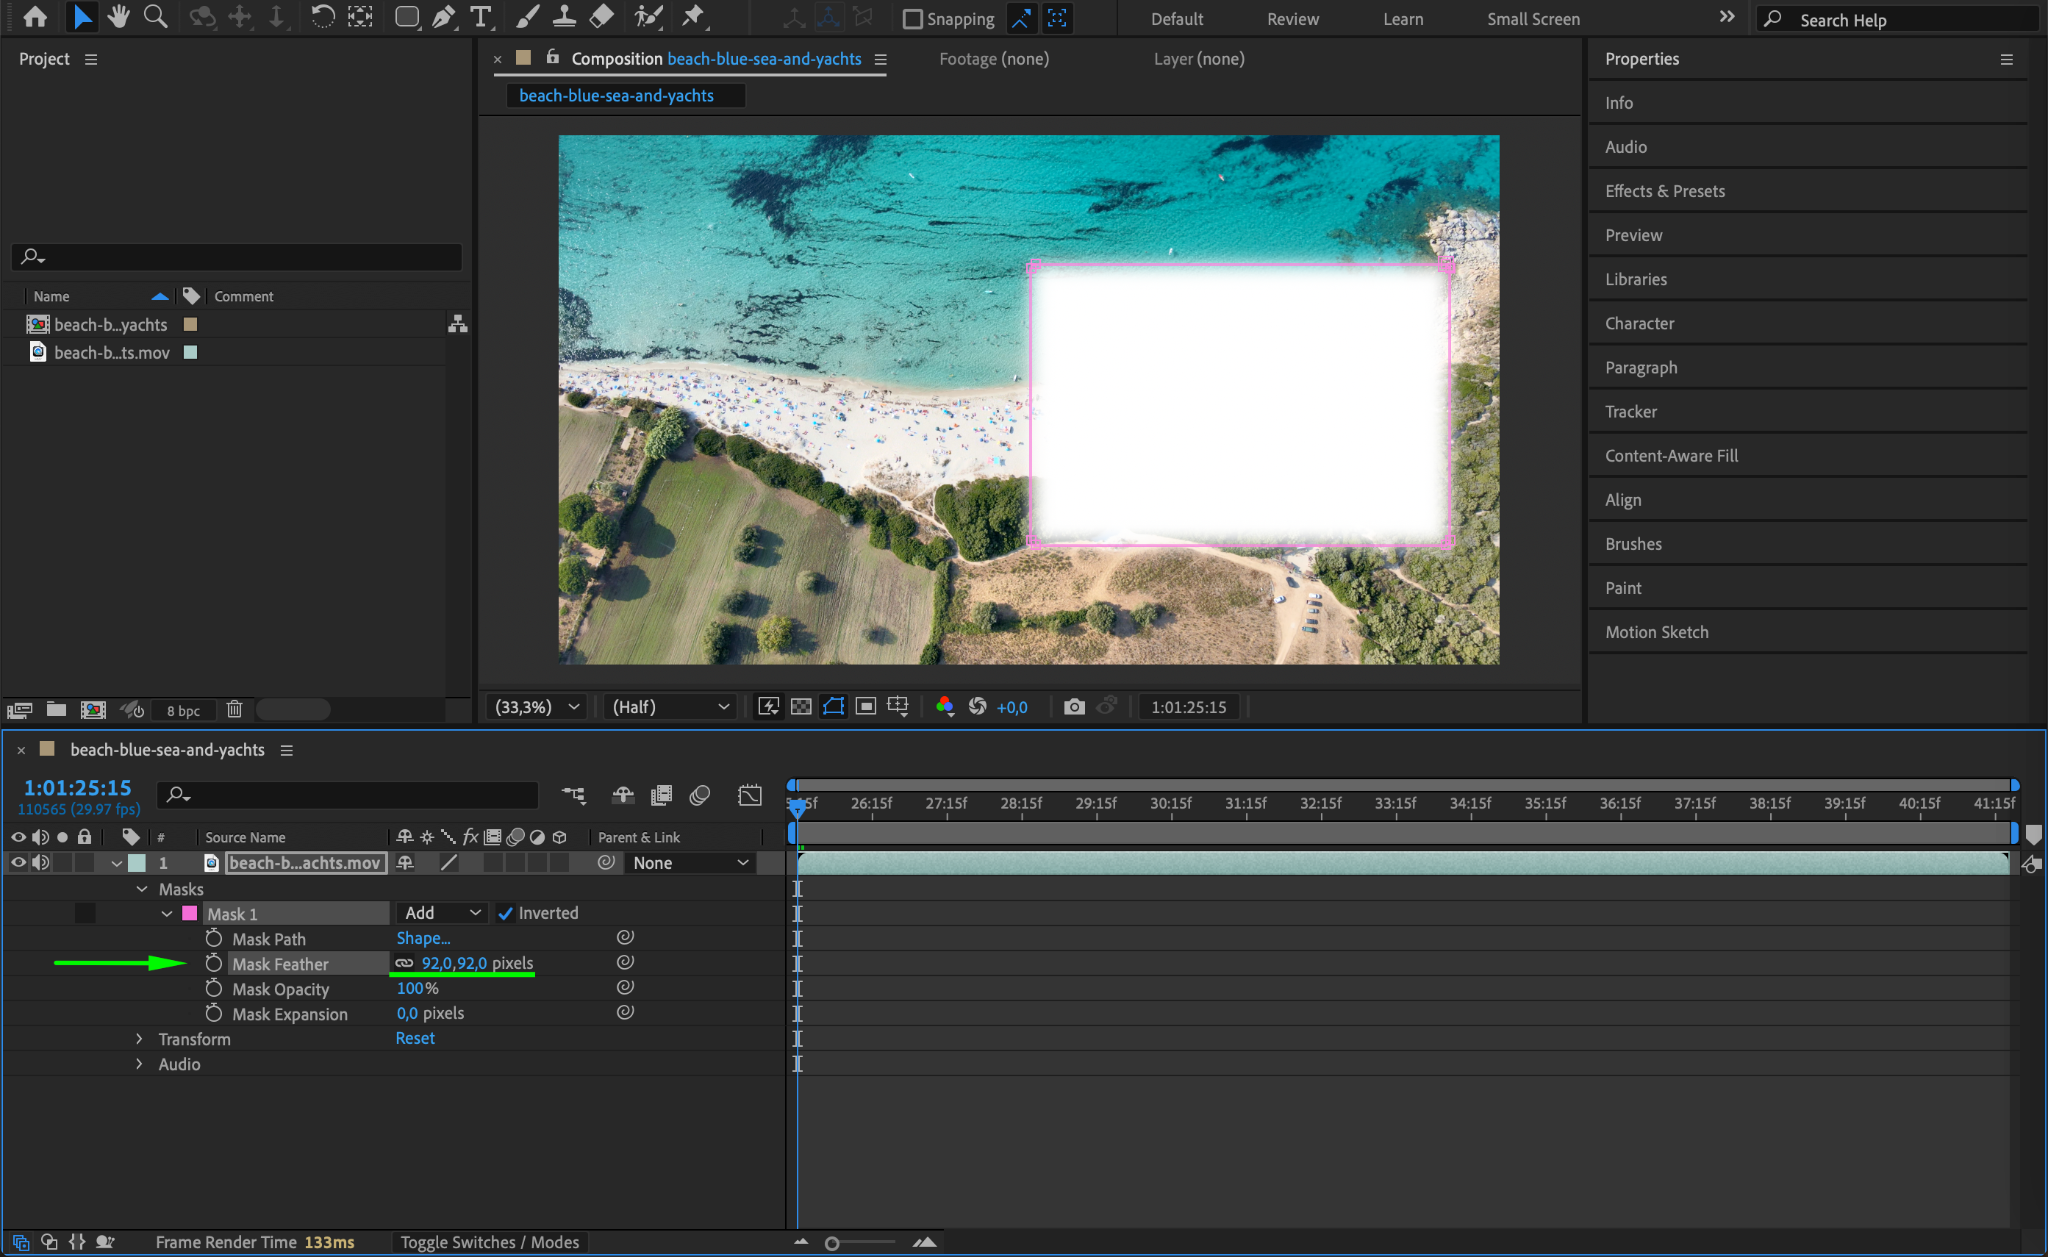2048x1257 pixels.
Task: Select the Pen tool in toolbar
Action: 443,17
